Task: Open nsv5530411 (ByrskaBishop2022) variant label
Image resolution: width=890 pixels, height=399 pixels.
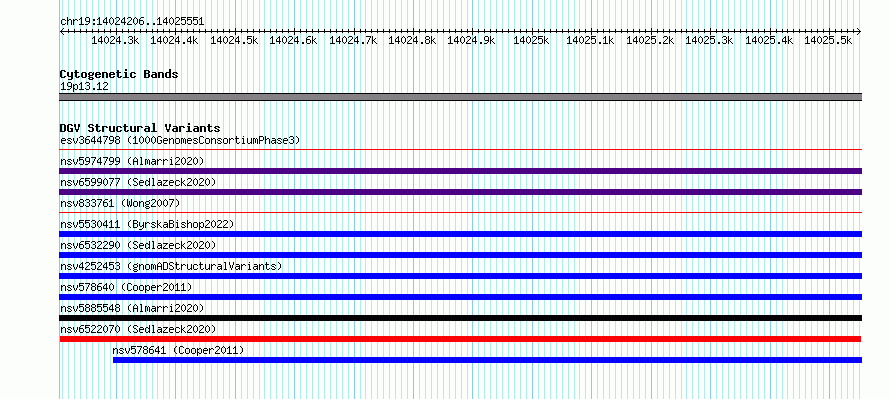Action: (147, 224)
